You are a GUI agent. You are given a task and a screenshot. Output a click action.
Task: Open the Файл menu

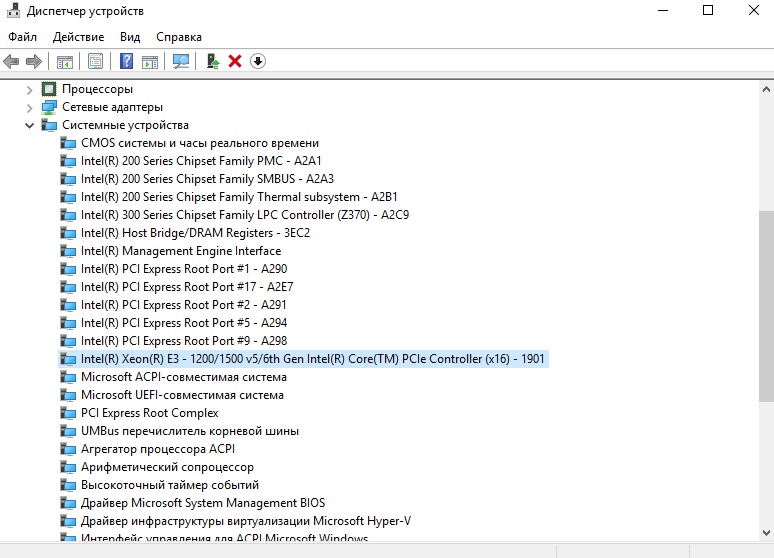(22, 36)
